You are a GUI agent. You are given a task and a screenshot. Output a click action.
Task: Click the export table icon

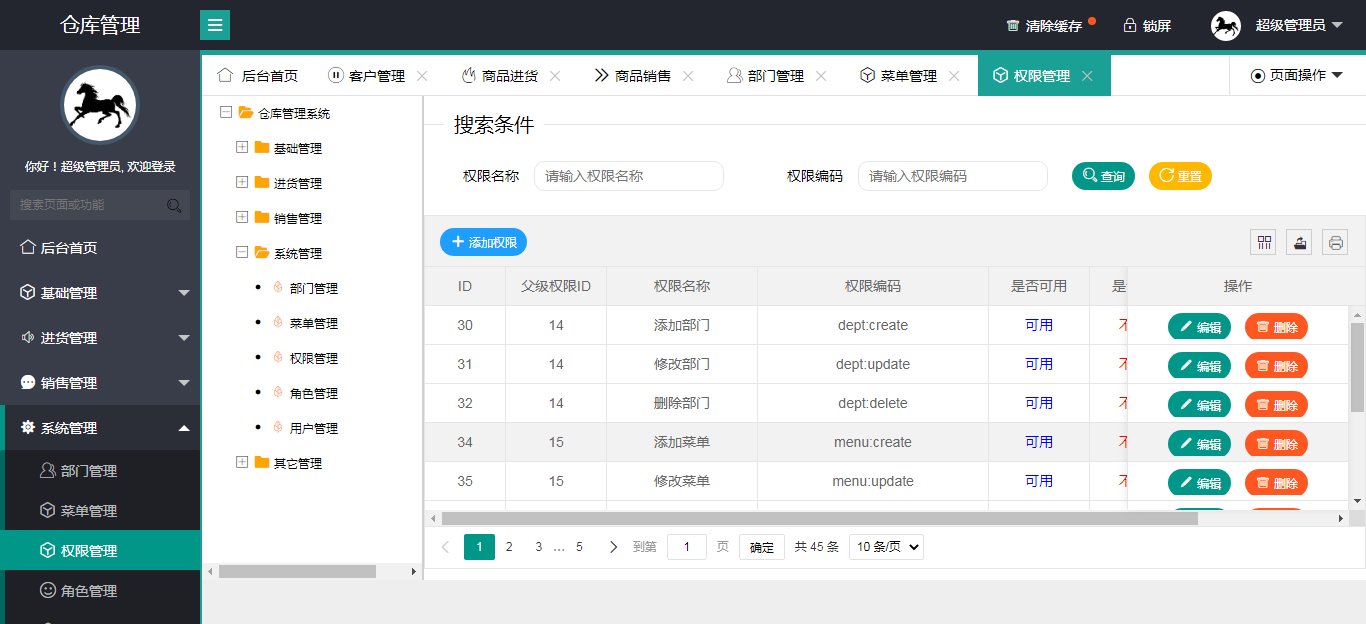[x=1299, y=242]
